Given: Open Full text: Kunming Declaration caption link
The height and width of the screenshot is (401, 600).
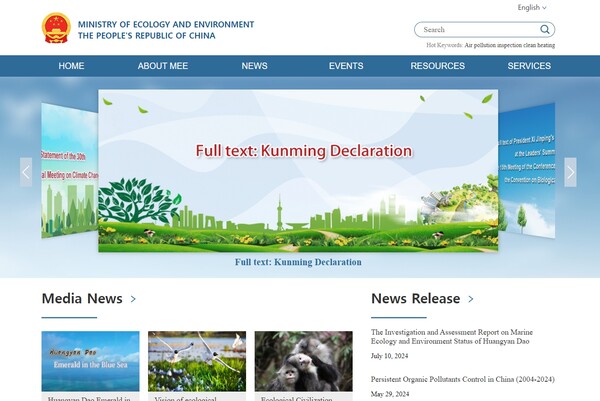Looking at the screenshot, I should [298, 262].
